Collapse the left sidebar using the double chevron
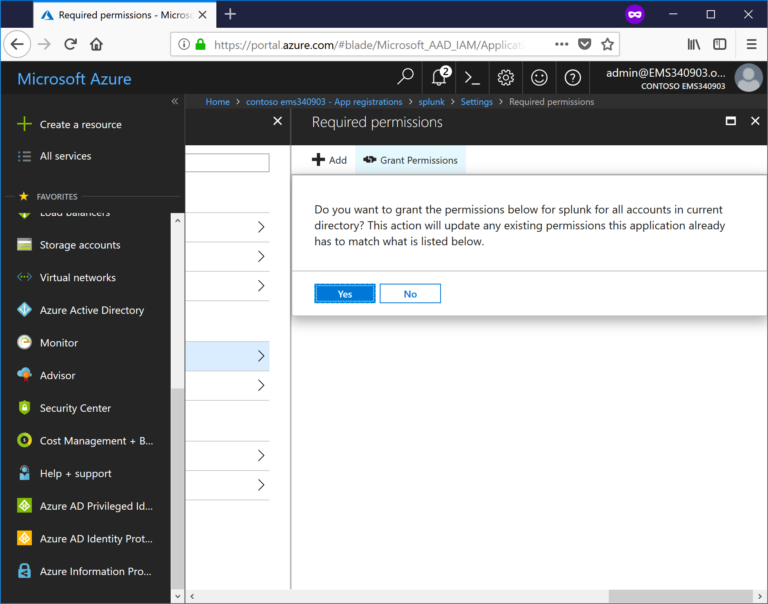This screenshot has height=604, width=768. coord(175,101)
